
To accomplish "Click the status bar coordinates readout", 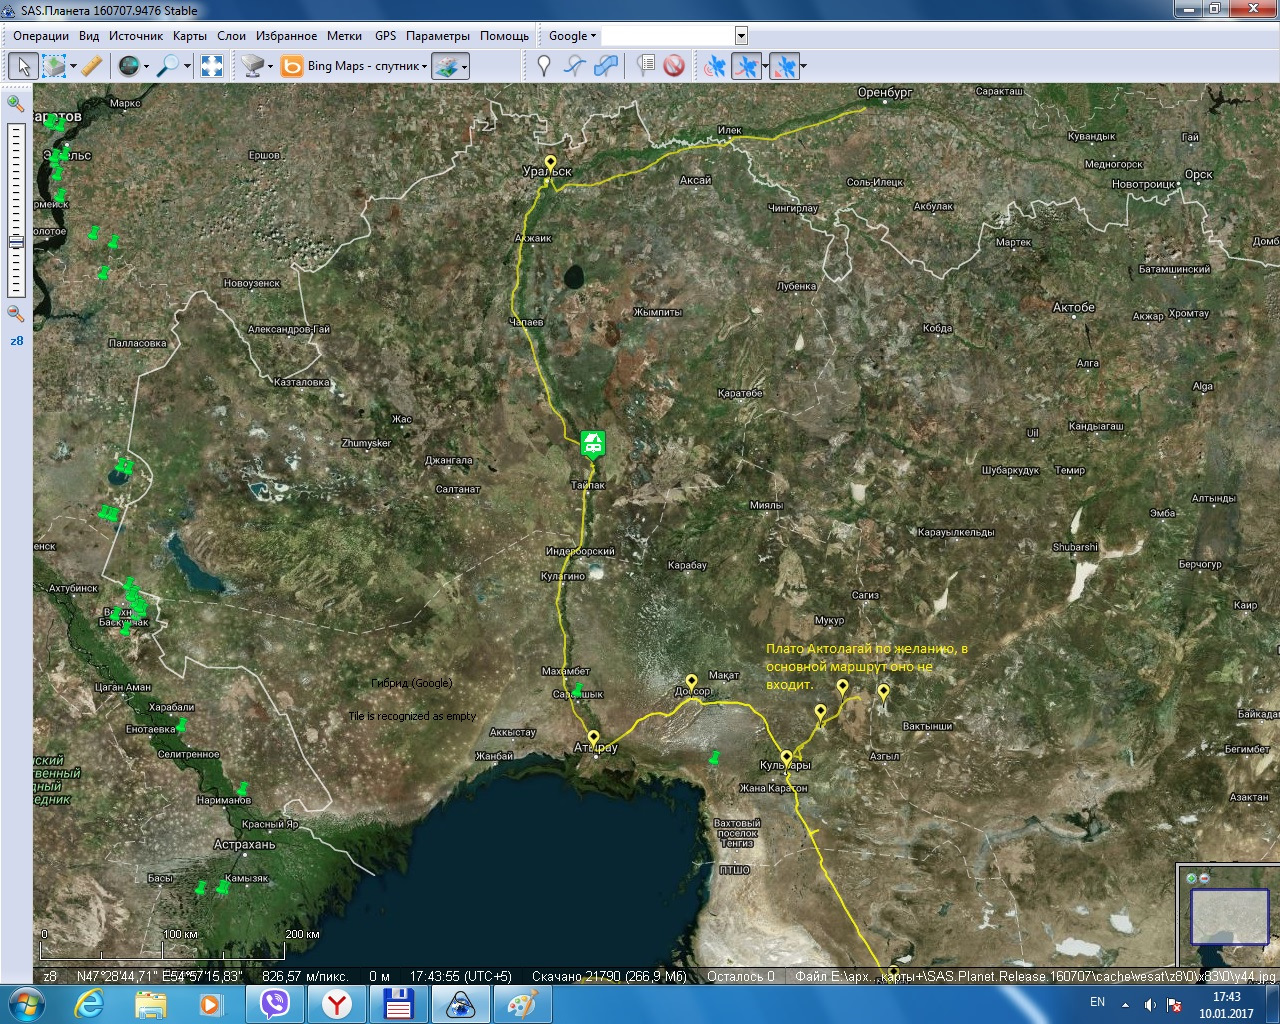I will pyautogui.click(x=160, y=976).
